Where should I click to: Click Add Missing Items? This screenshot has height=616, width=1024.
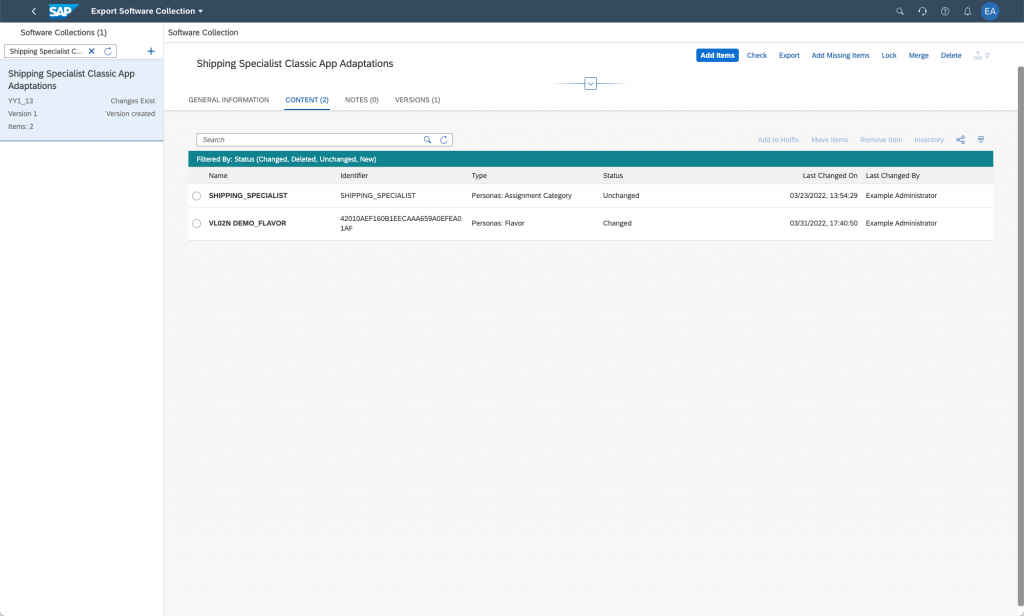point(840,56)
